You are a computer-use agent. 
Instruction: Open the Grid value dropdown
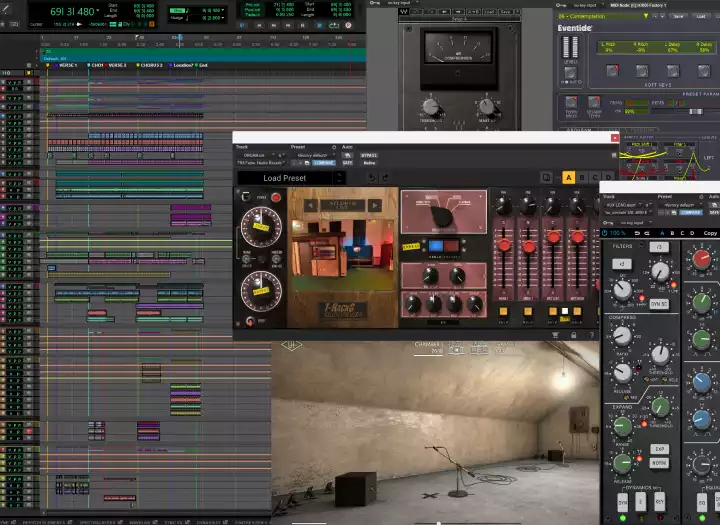click(x=223, y=10)
